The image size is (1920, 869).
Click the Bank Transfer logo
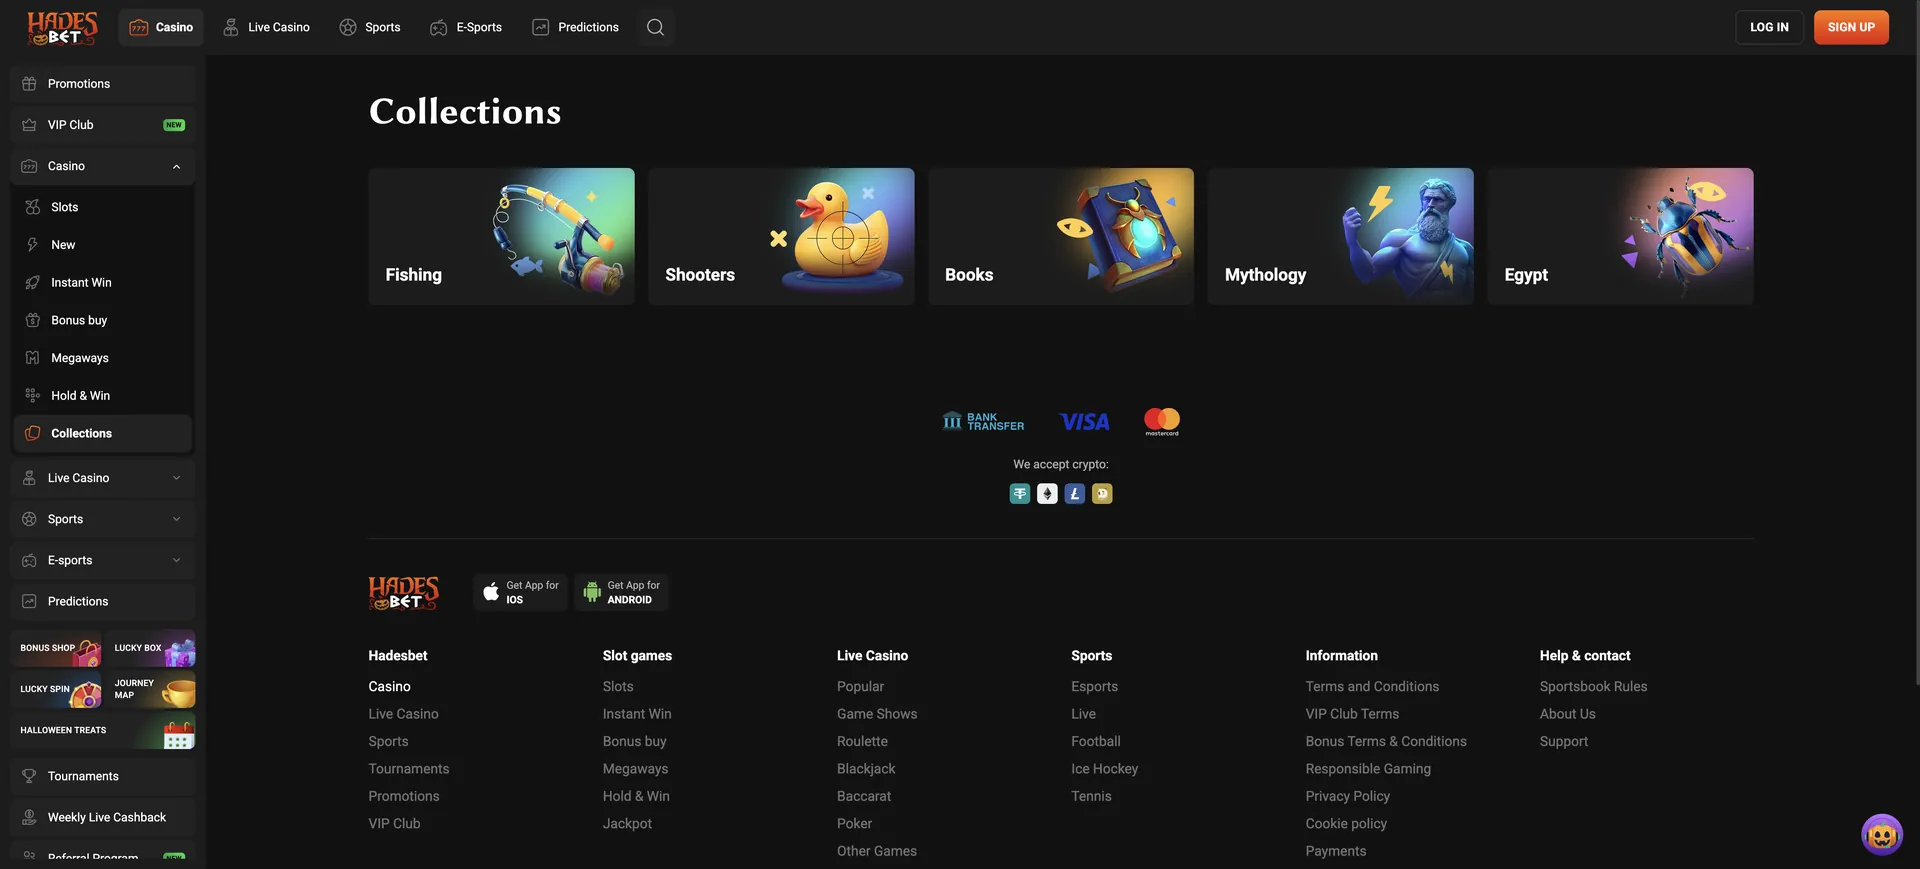tap(983, 421)
